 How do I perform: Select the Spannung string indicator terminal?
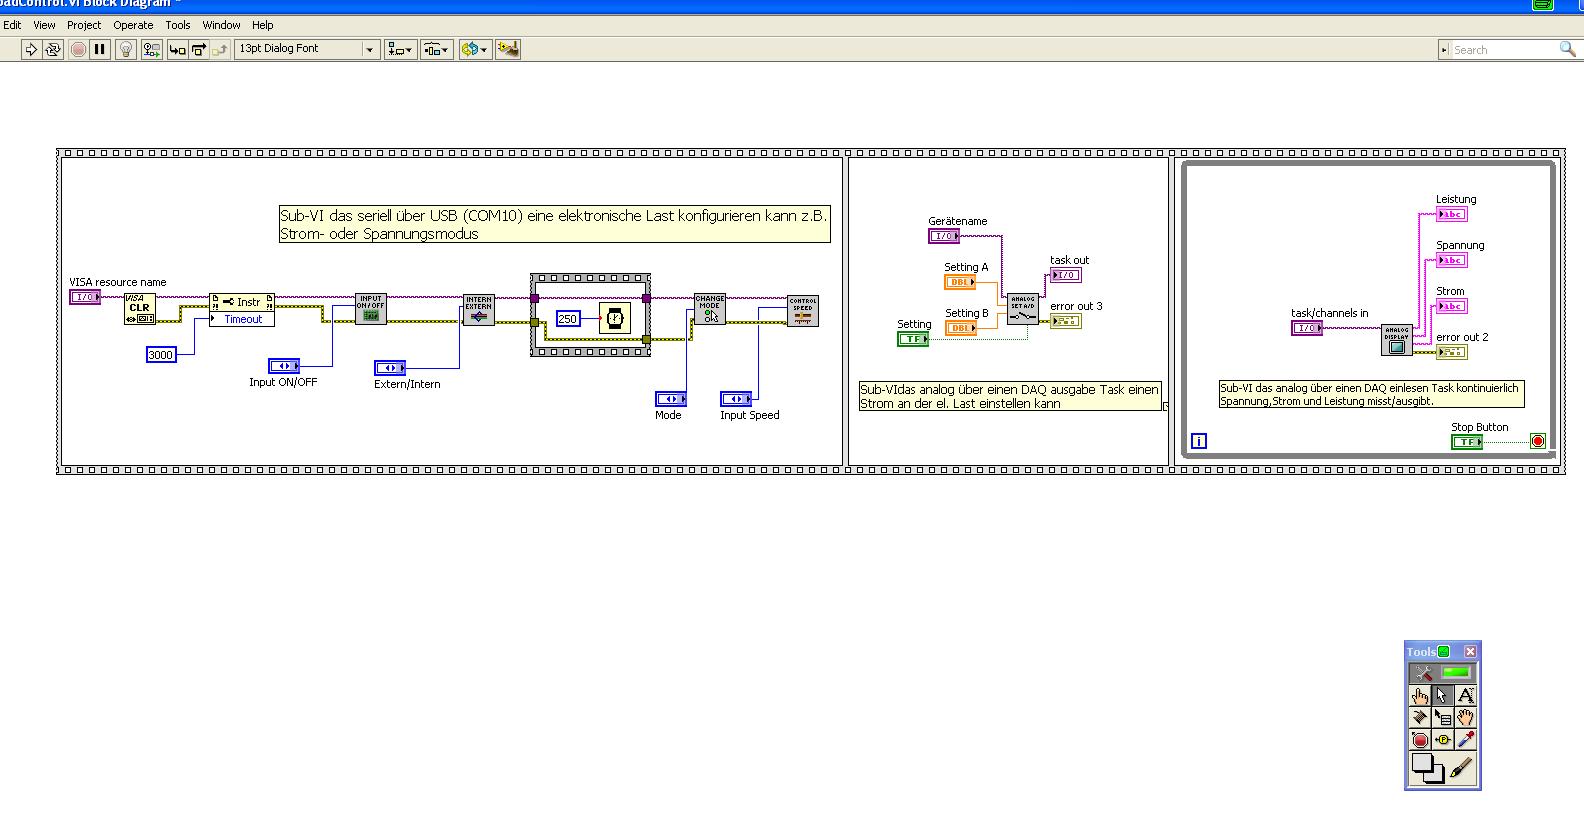(x=1452, y=260)
